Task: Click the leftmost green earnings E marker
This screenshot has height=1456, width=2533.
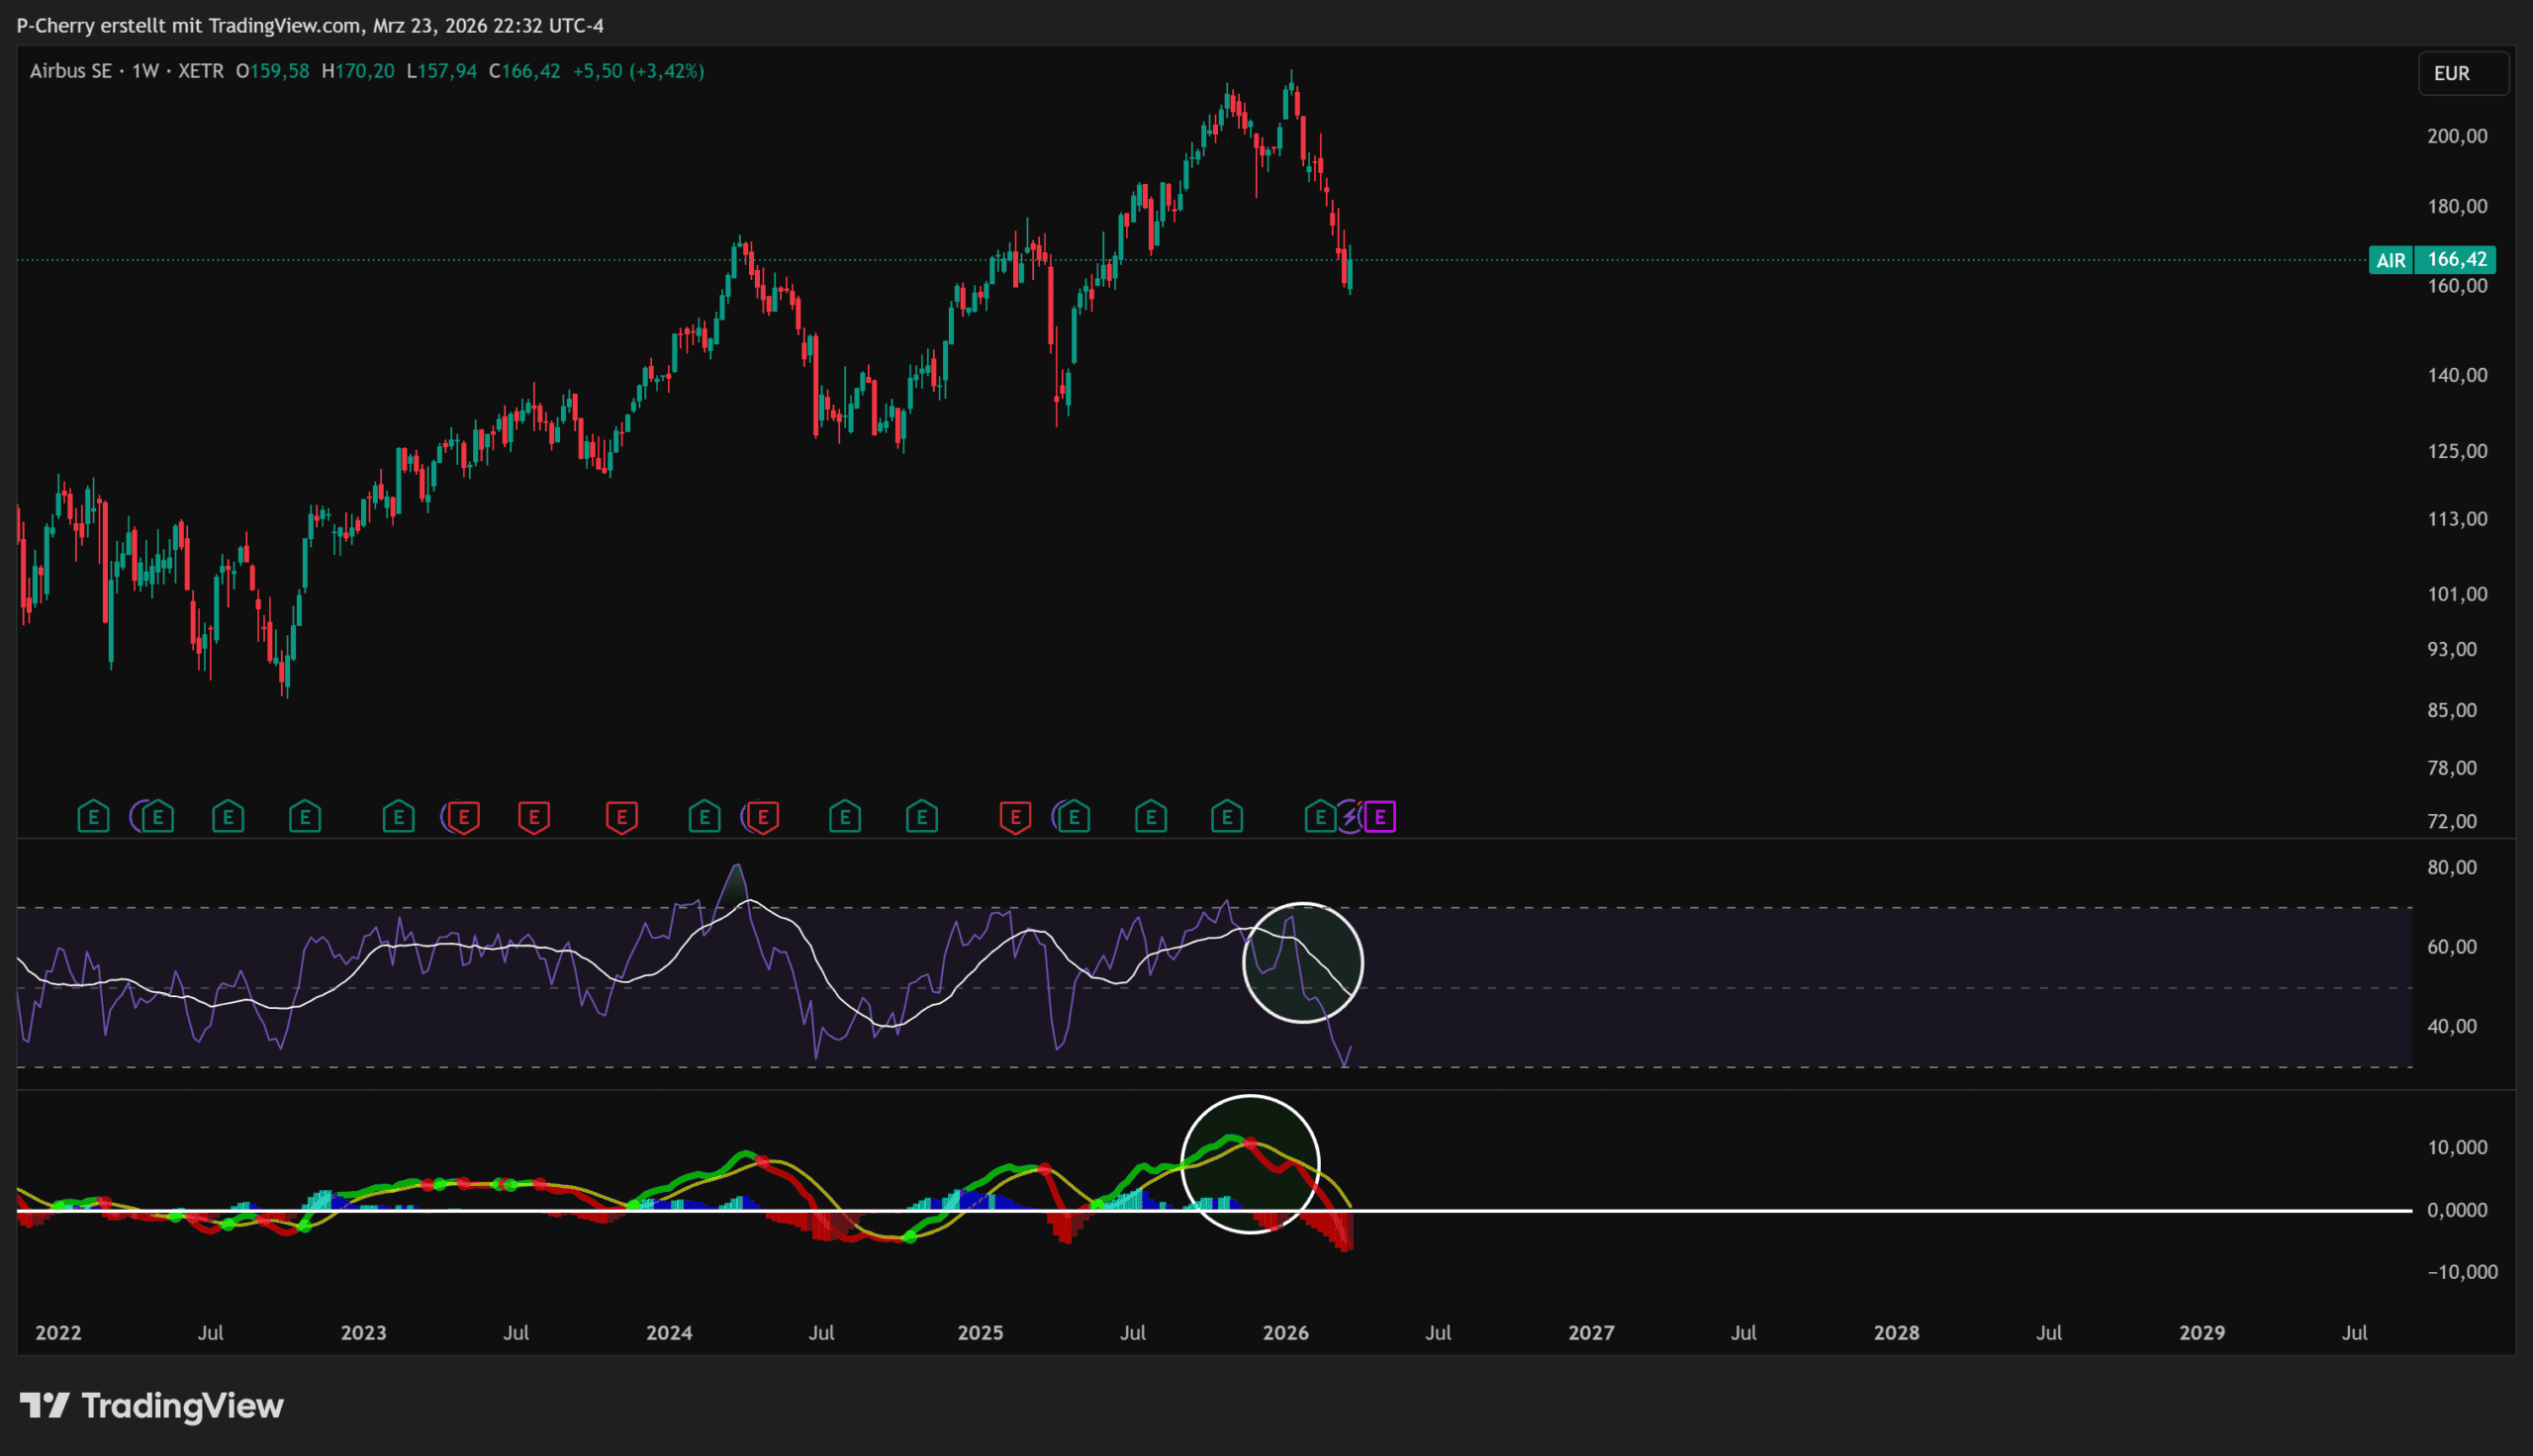Action: pyautogui.click(x=93, y=817)
